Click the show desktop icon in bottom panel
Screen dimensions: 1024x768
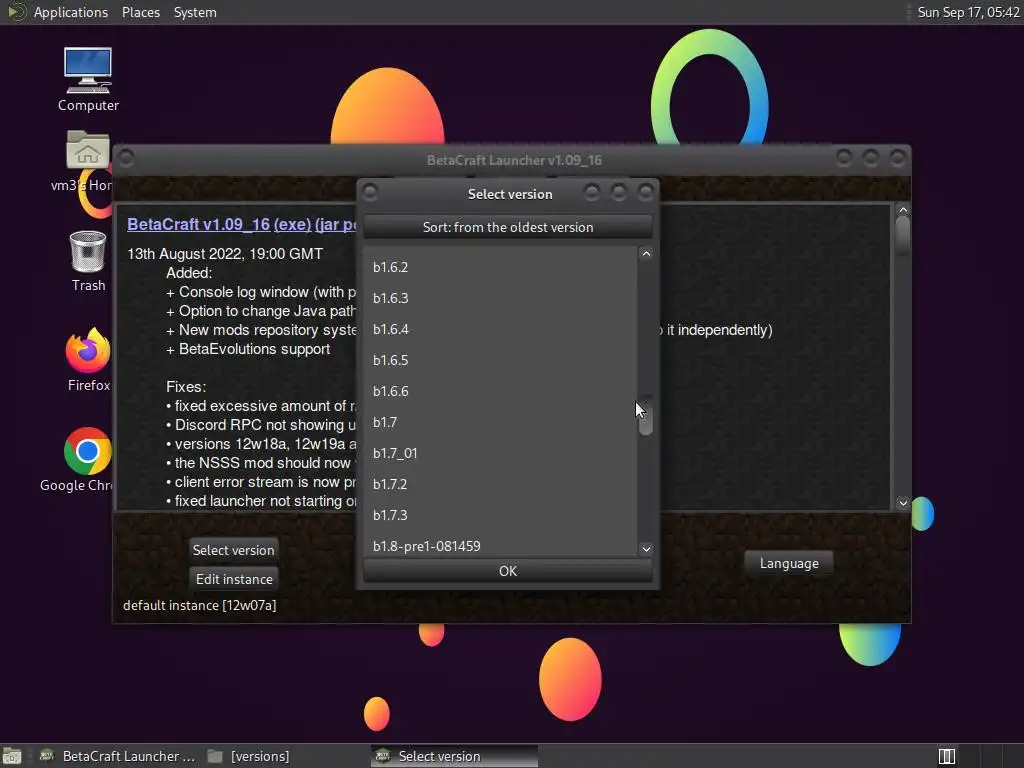pos(12,756)
